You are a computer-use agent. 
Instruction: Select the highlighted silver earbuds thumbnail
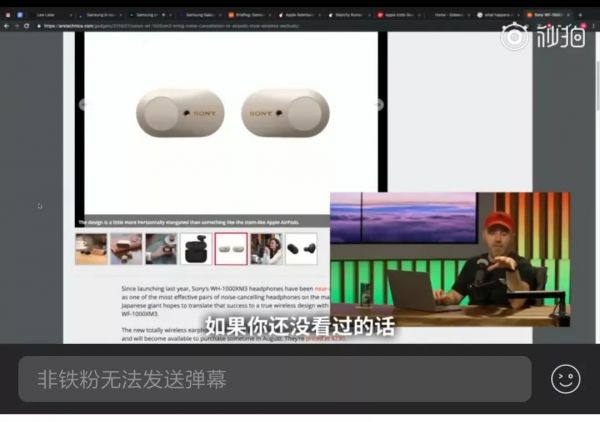click(x=231, y=249)
